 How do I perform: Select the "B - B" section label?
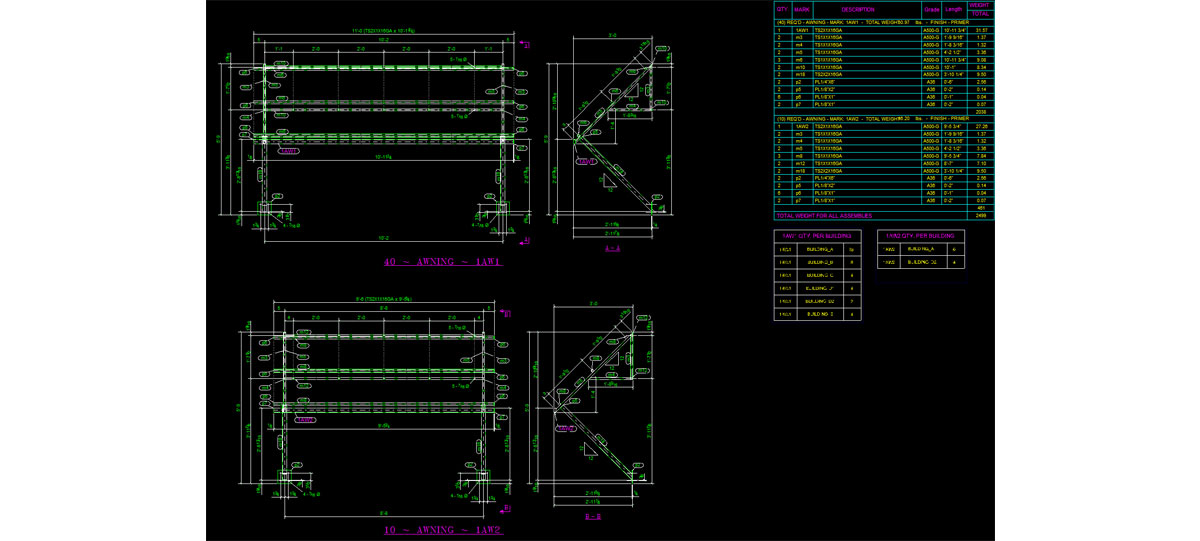pyautogui.click(x=593, y=516)
